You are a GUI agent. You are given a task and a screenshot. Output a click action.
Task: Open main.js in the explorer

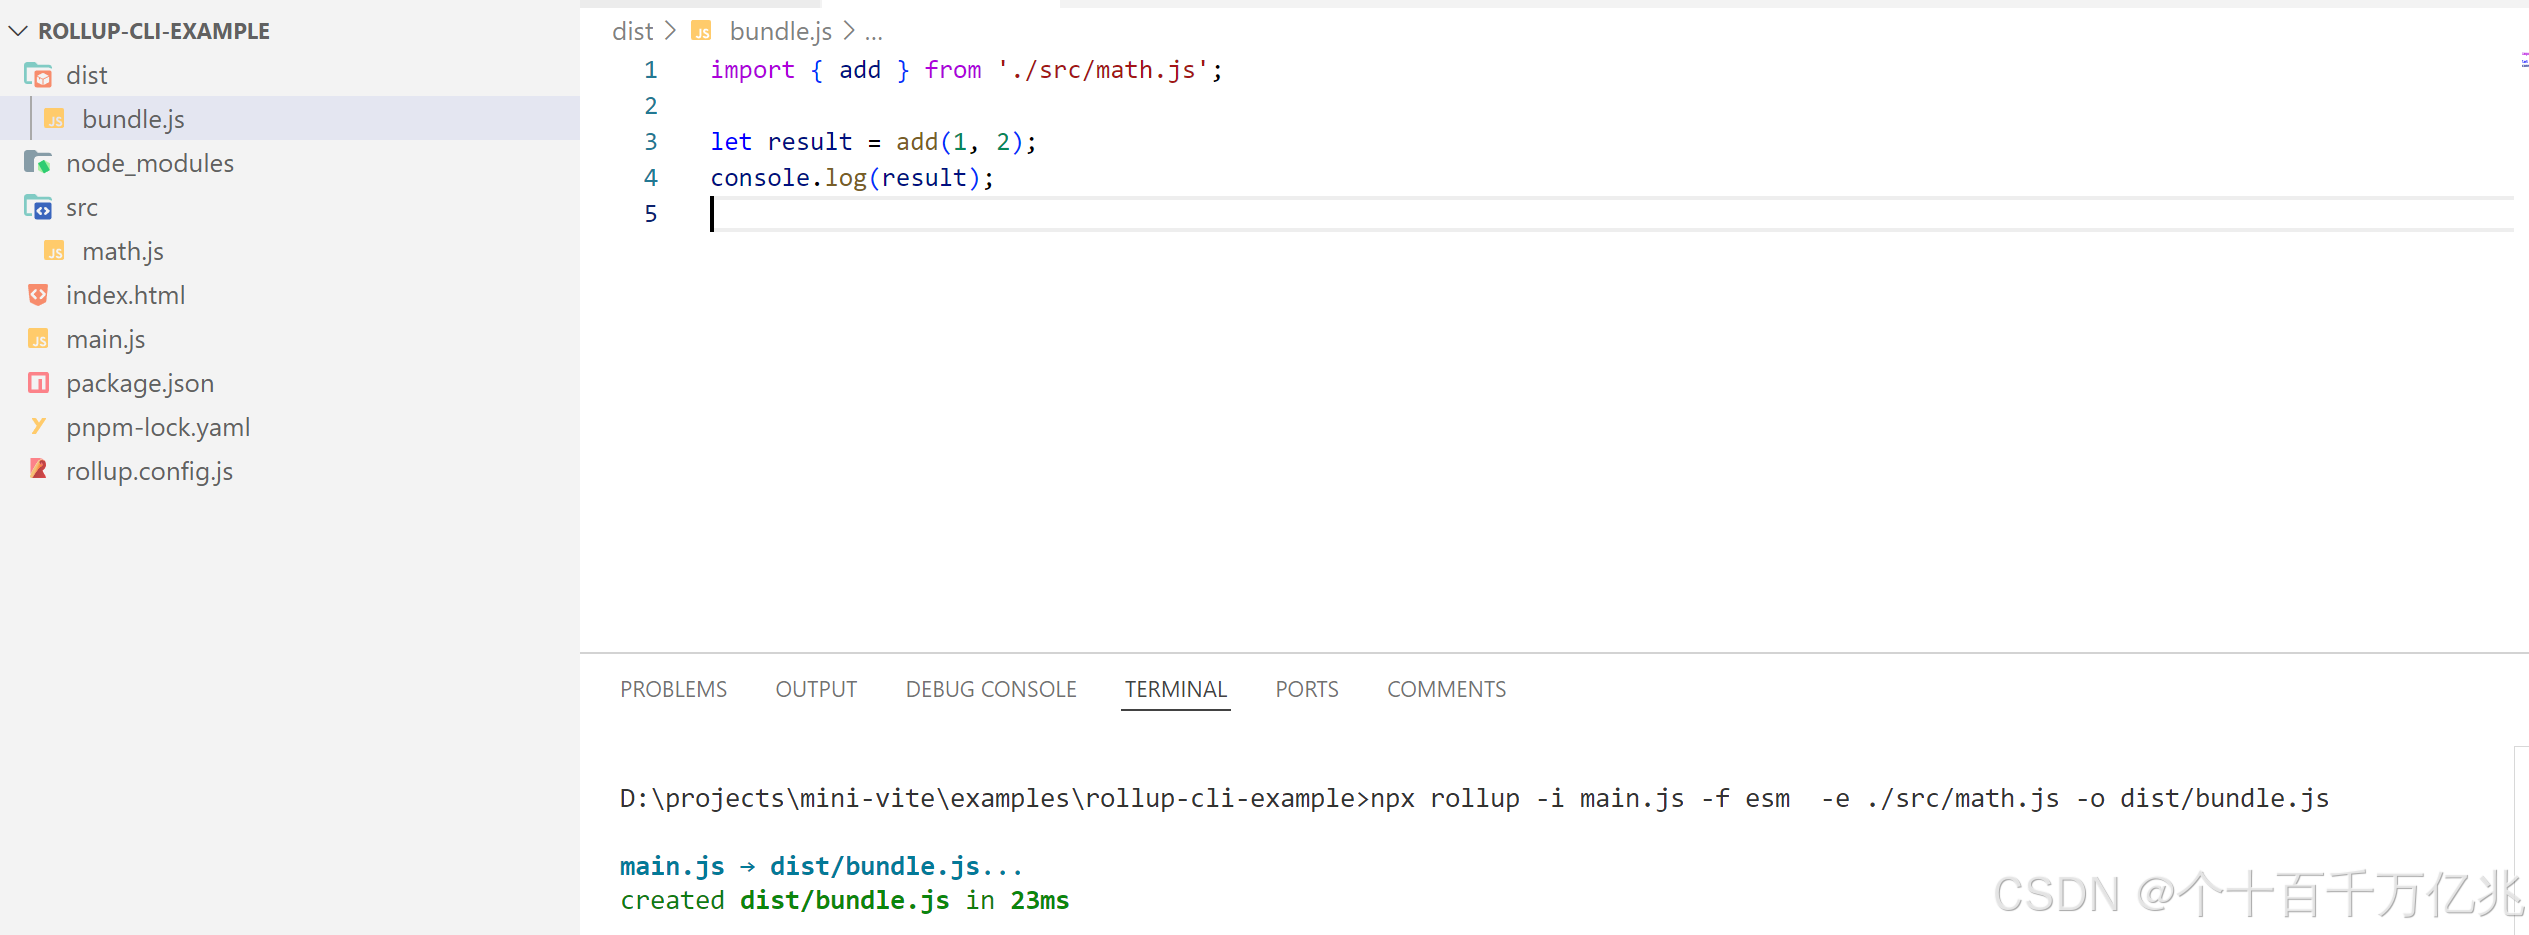106,339
